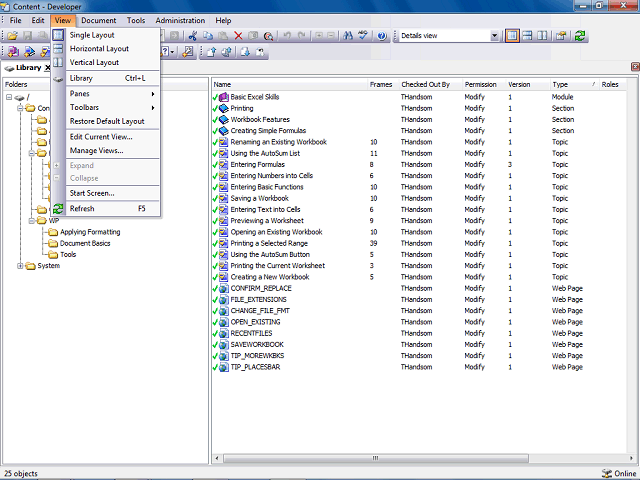Click the first icon in second toolbar row
This screenshot has height=480, width=640.
click(13, 52)
